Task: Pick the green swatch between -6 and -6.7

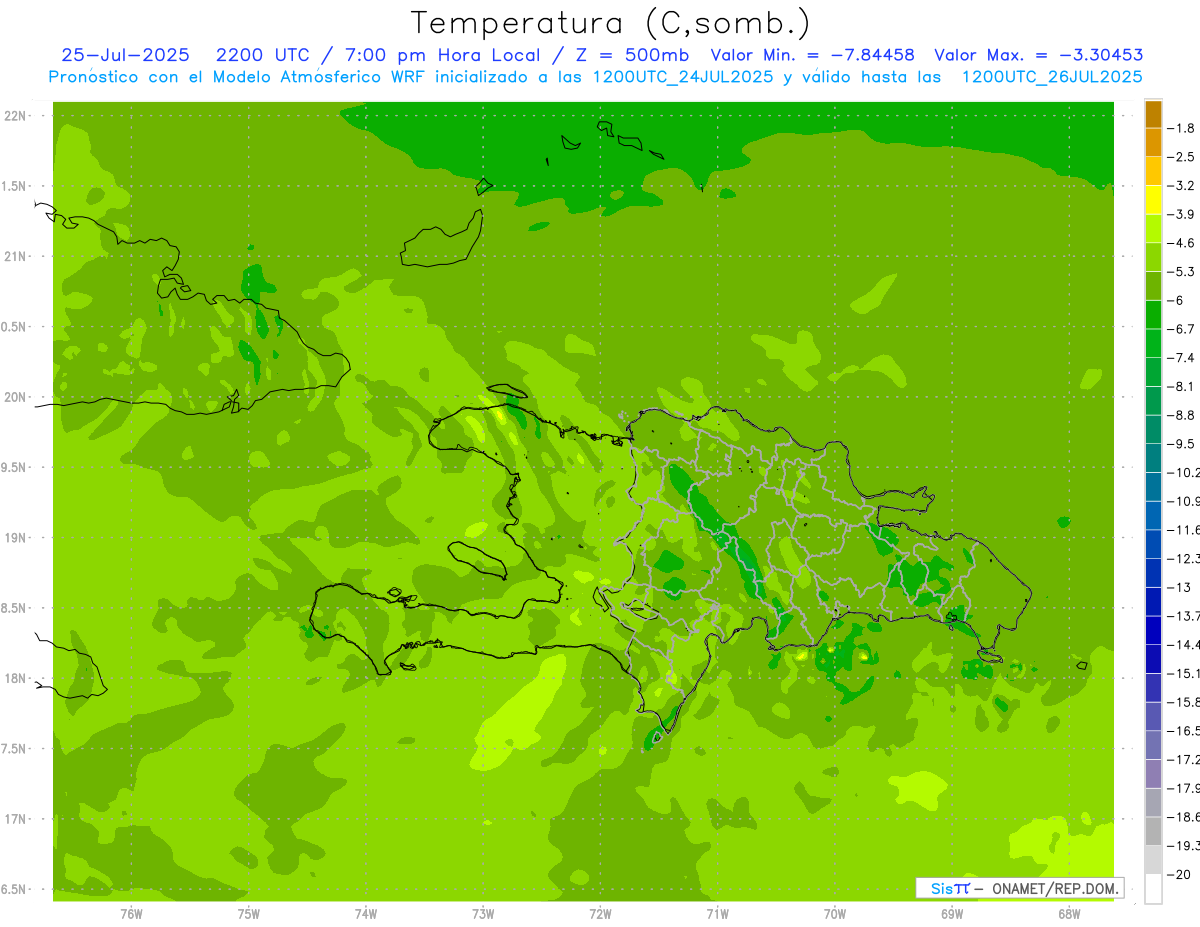Action: pyautogui.click(x=1153, y=315)
